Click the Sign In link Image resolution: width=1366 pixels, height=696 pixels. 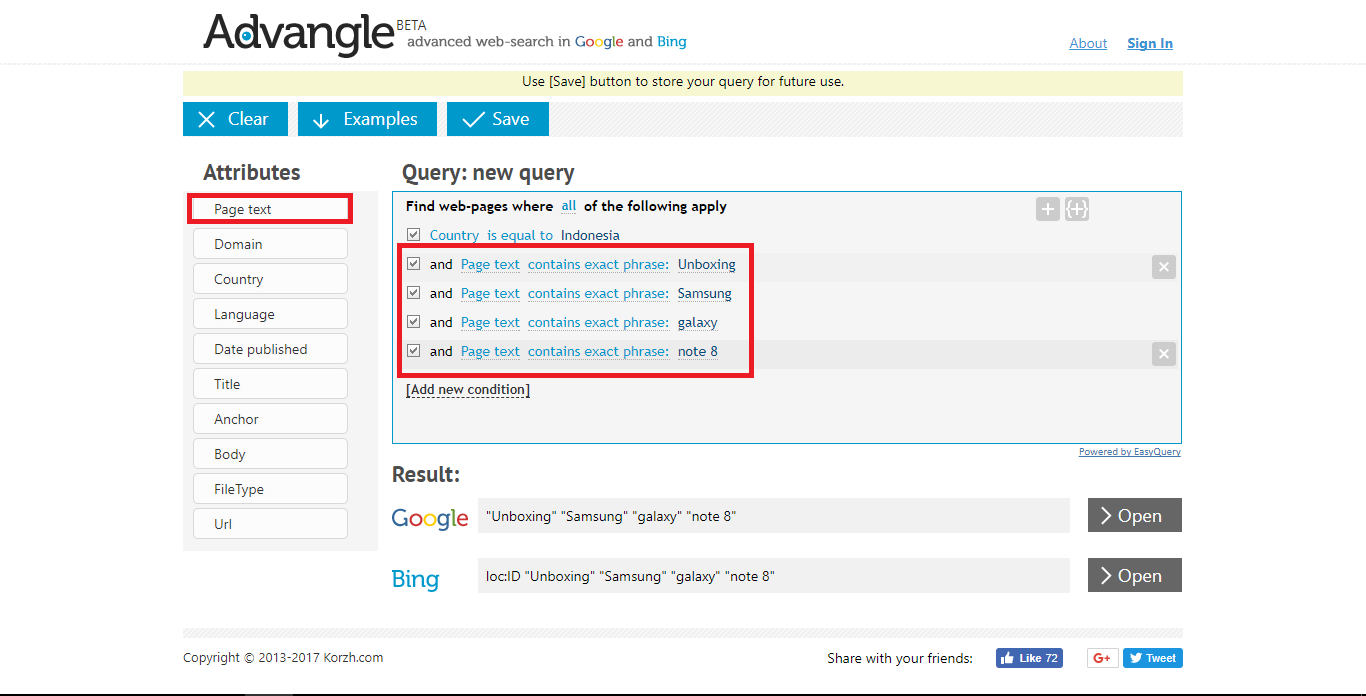click(x=1149, y=43)
